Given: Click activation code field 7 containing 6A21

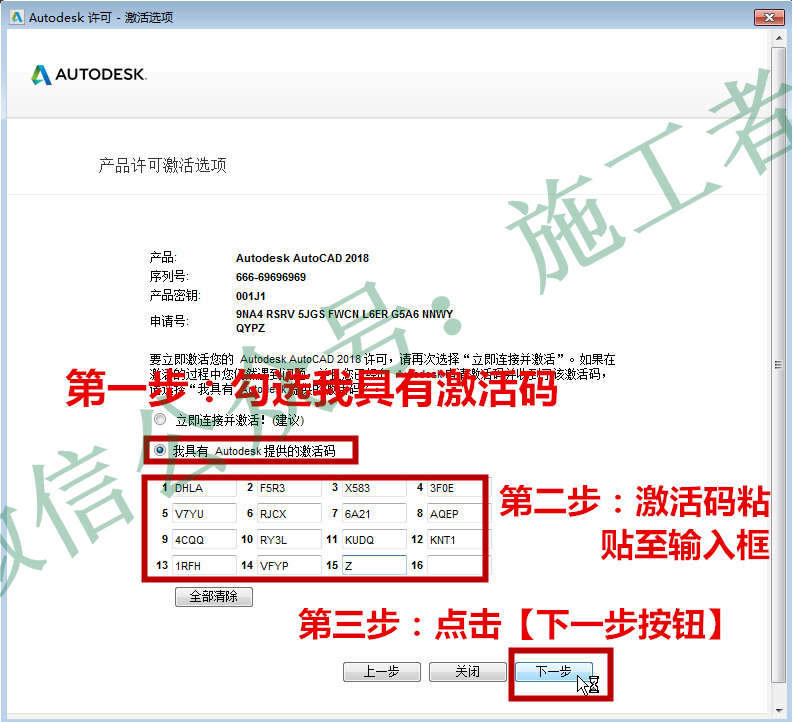Looking at the screenshot, I should 374,514.
